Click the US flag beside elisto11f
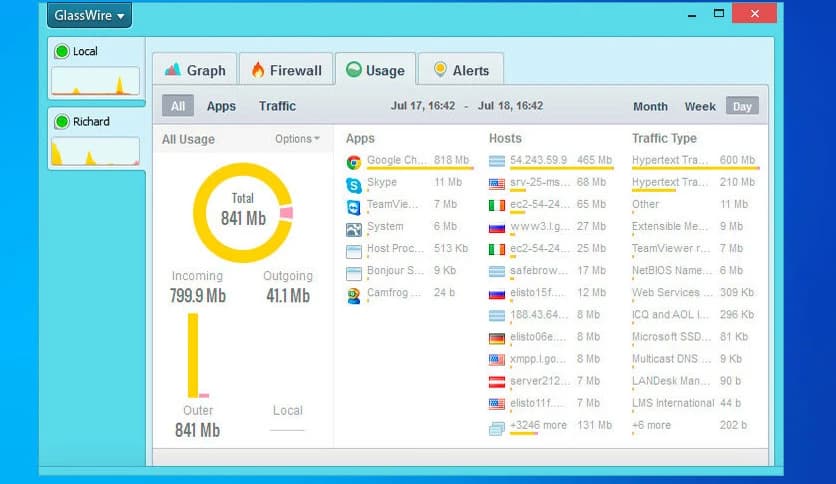Viewport: 836px width, 484px height. click(496, 404)
